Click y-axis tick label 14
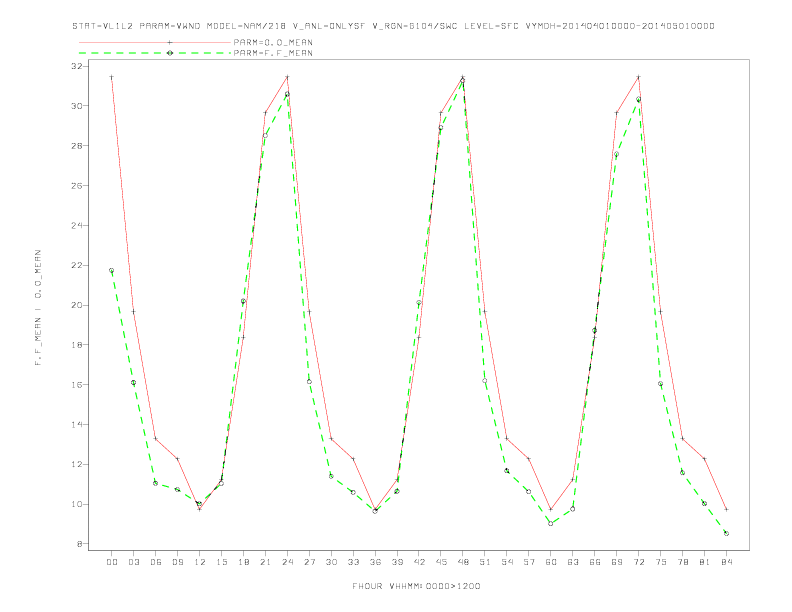Image resolution: width=792 pixels, height=612 pixels. pyautogui.click(x=77, y=425)
